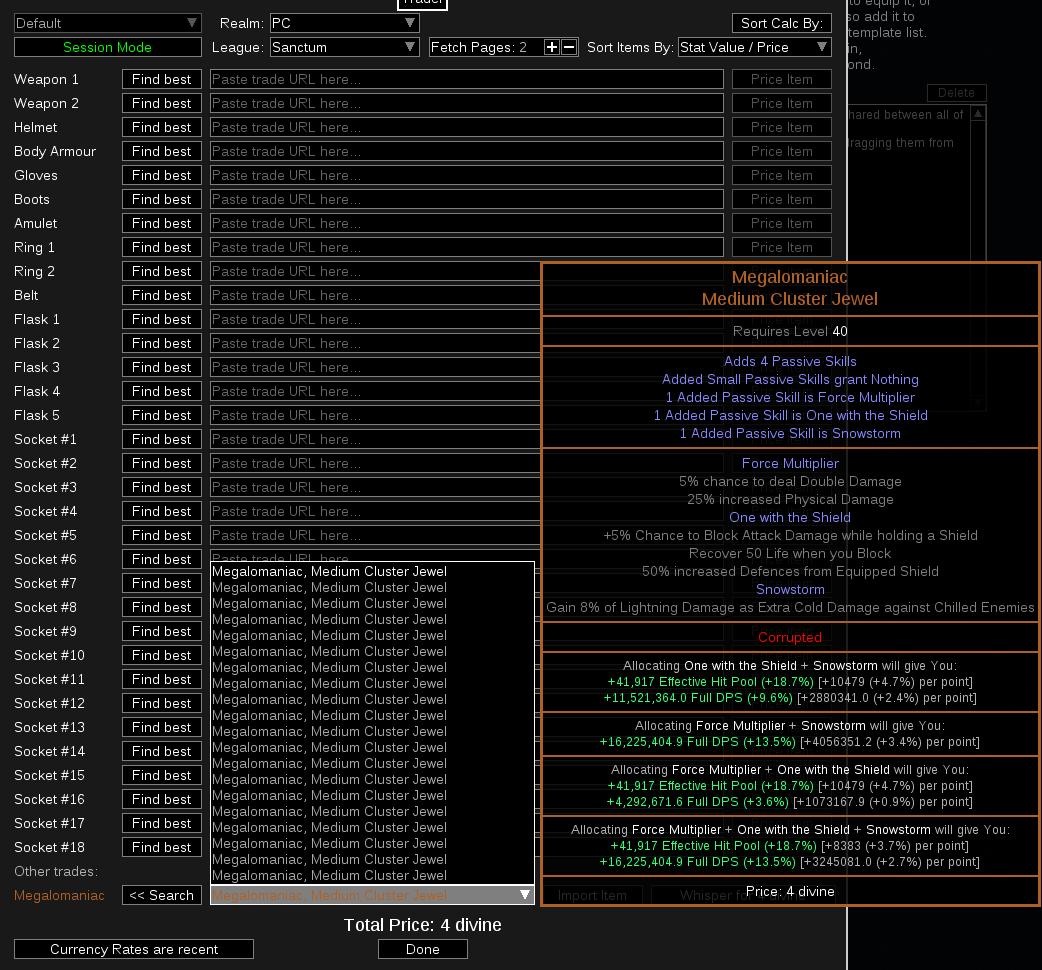Focus Weapon 1 trade URL field
Image resolution: width=1042 pixels, height=970 pixels.
point(467,79)
